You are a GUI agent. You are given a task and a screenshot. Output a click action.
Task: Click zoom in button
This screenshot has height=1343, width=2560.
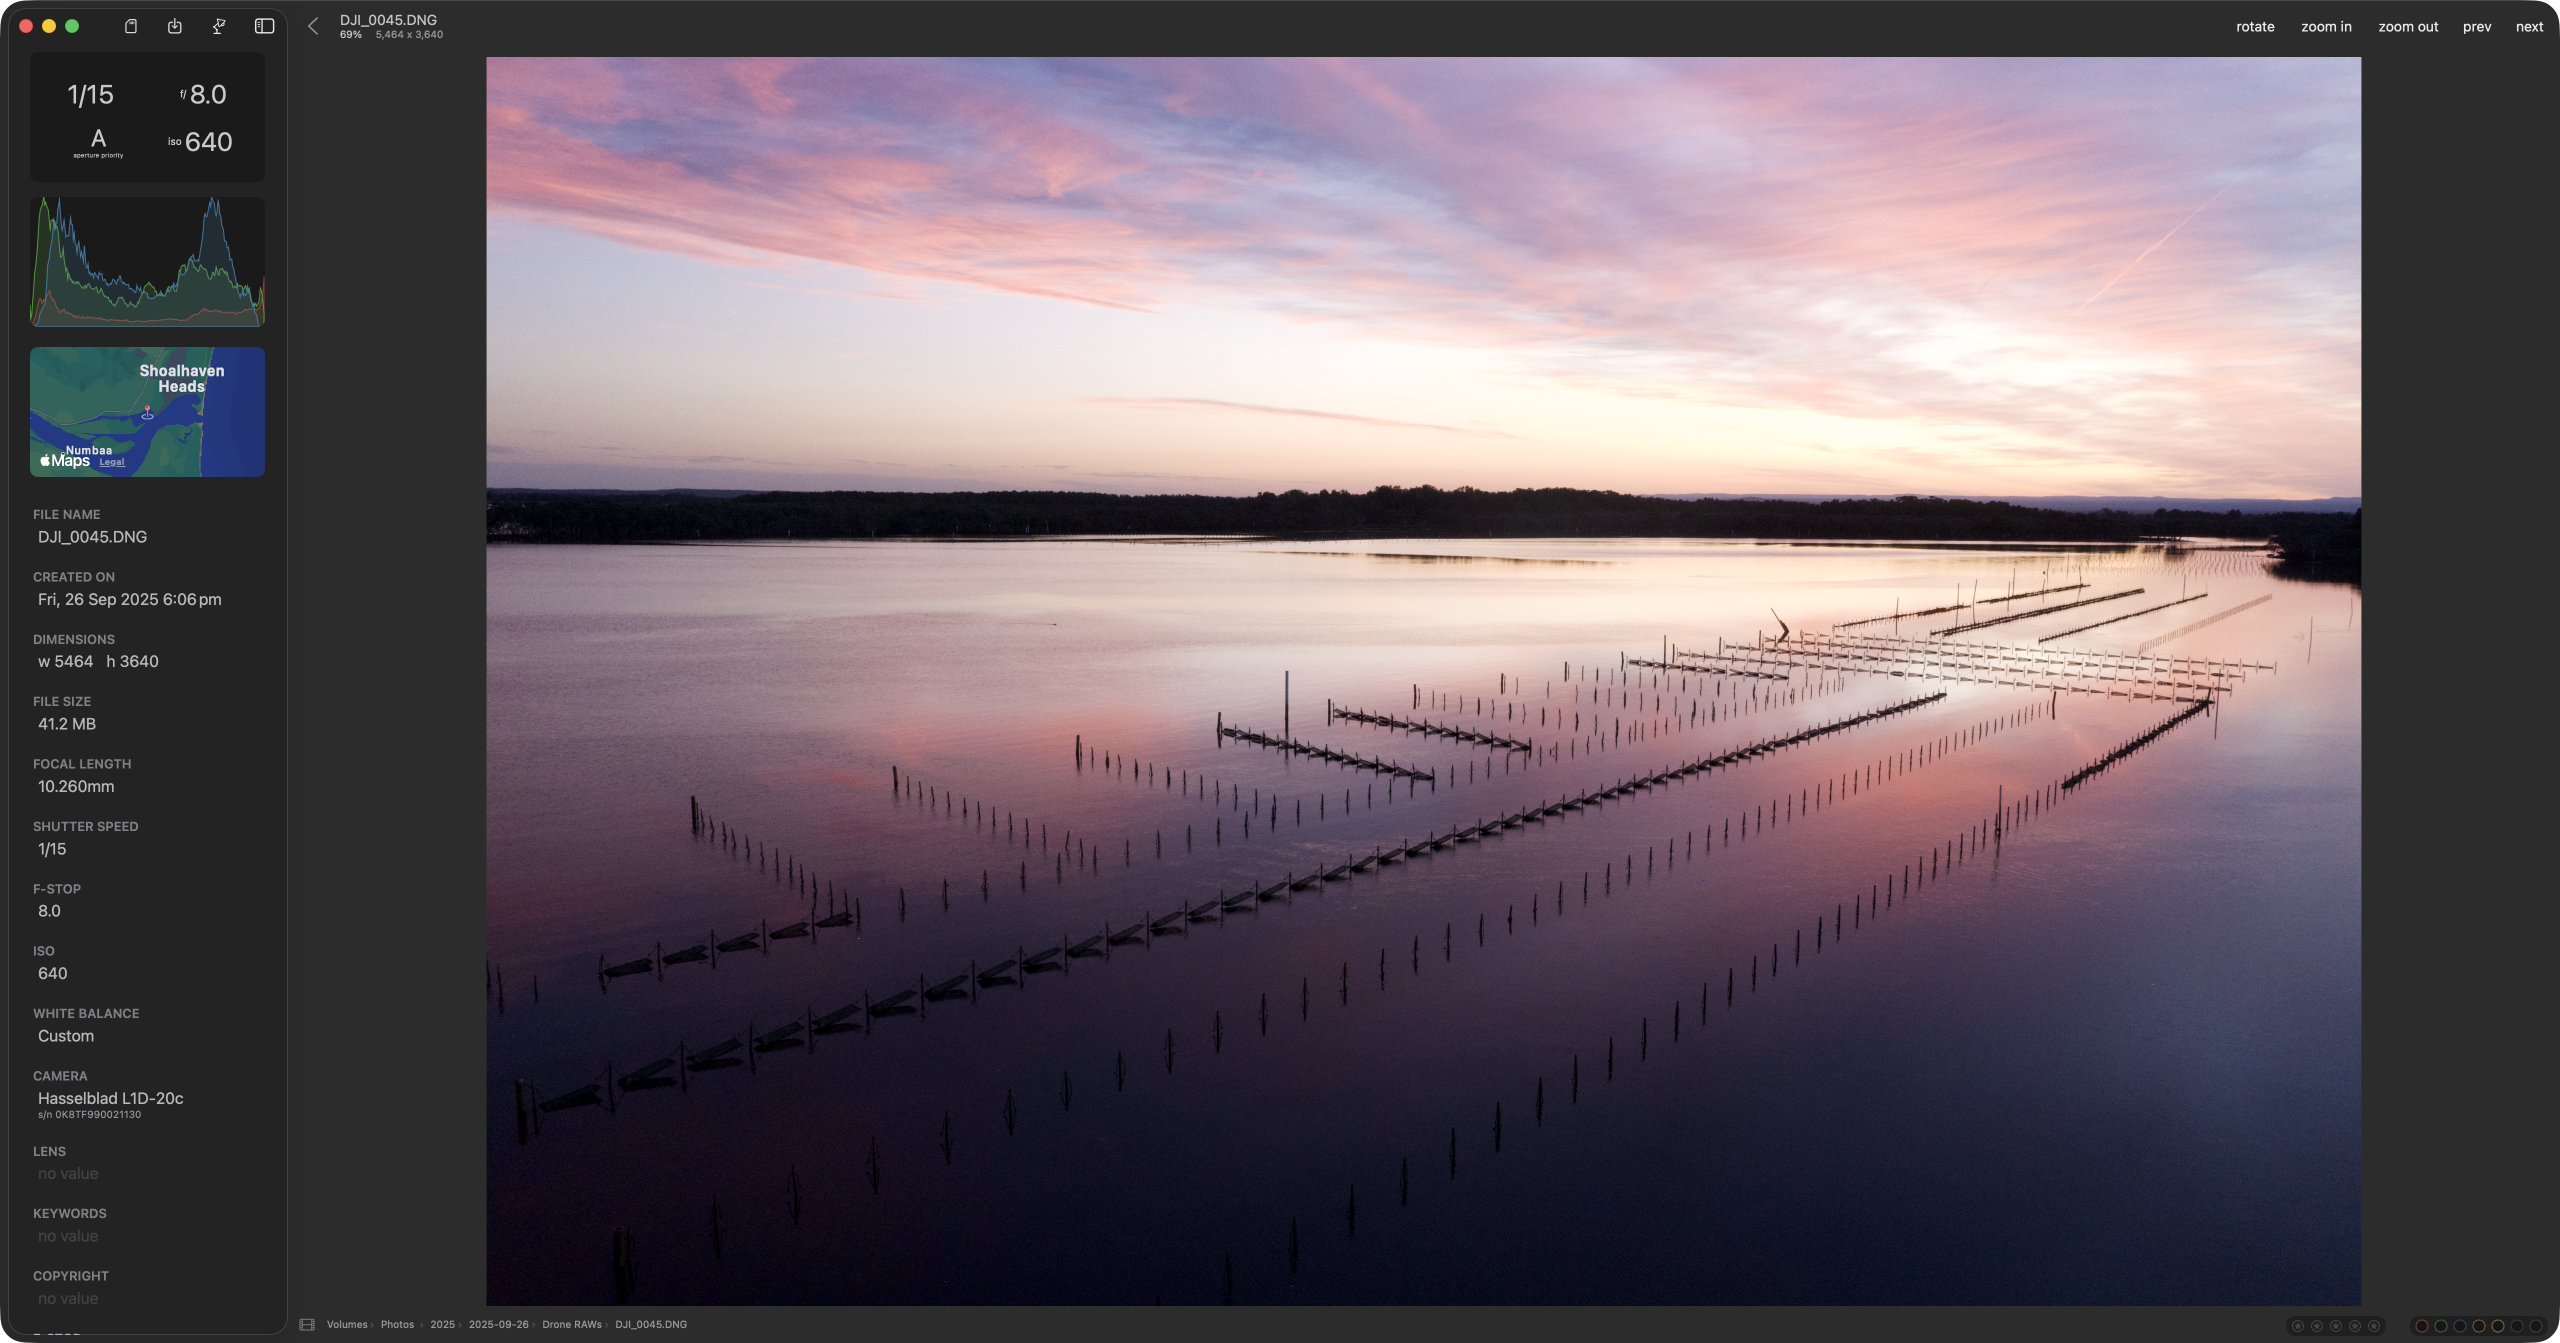[x=2326, y=27]
